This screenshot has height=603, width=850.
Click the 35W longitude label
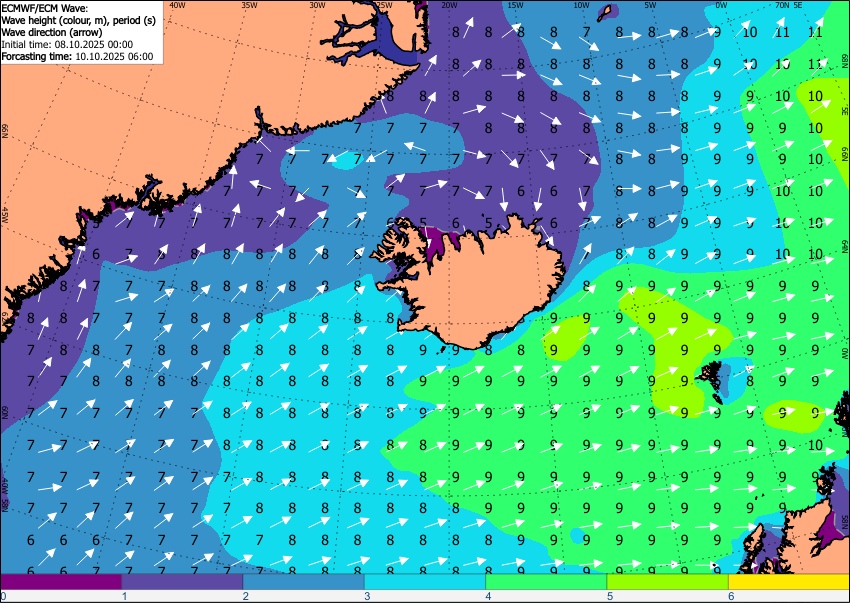click(249, 5)
